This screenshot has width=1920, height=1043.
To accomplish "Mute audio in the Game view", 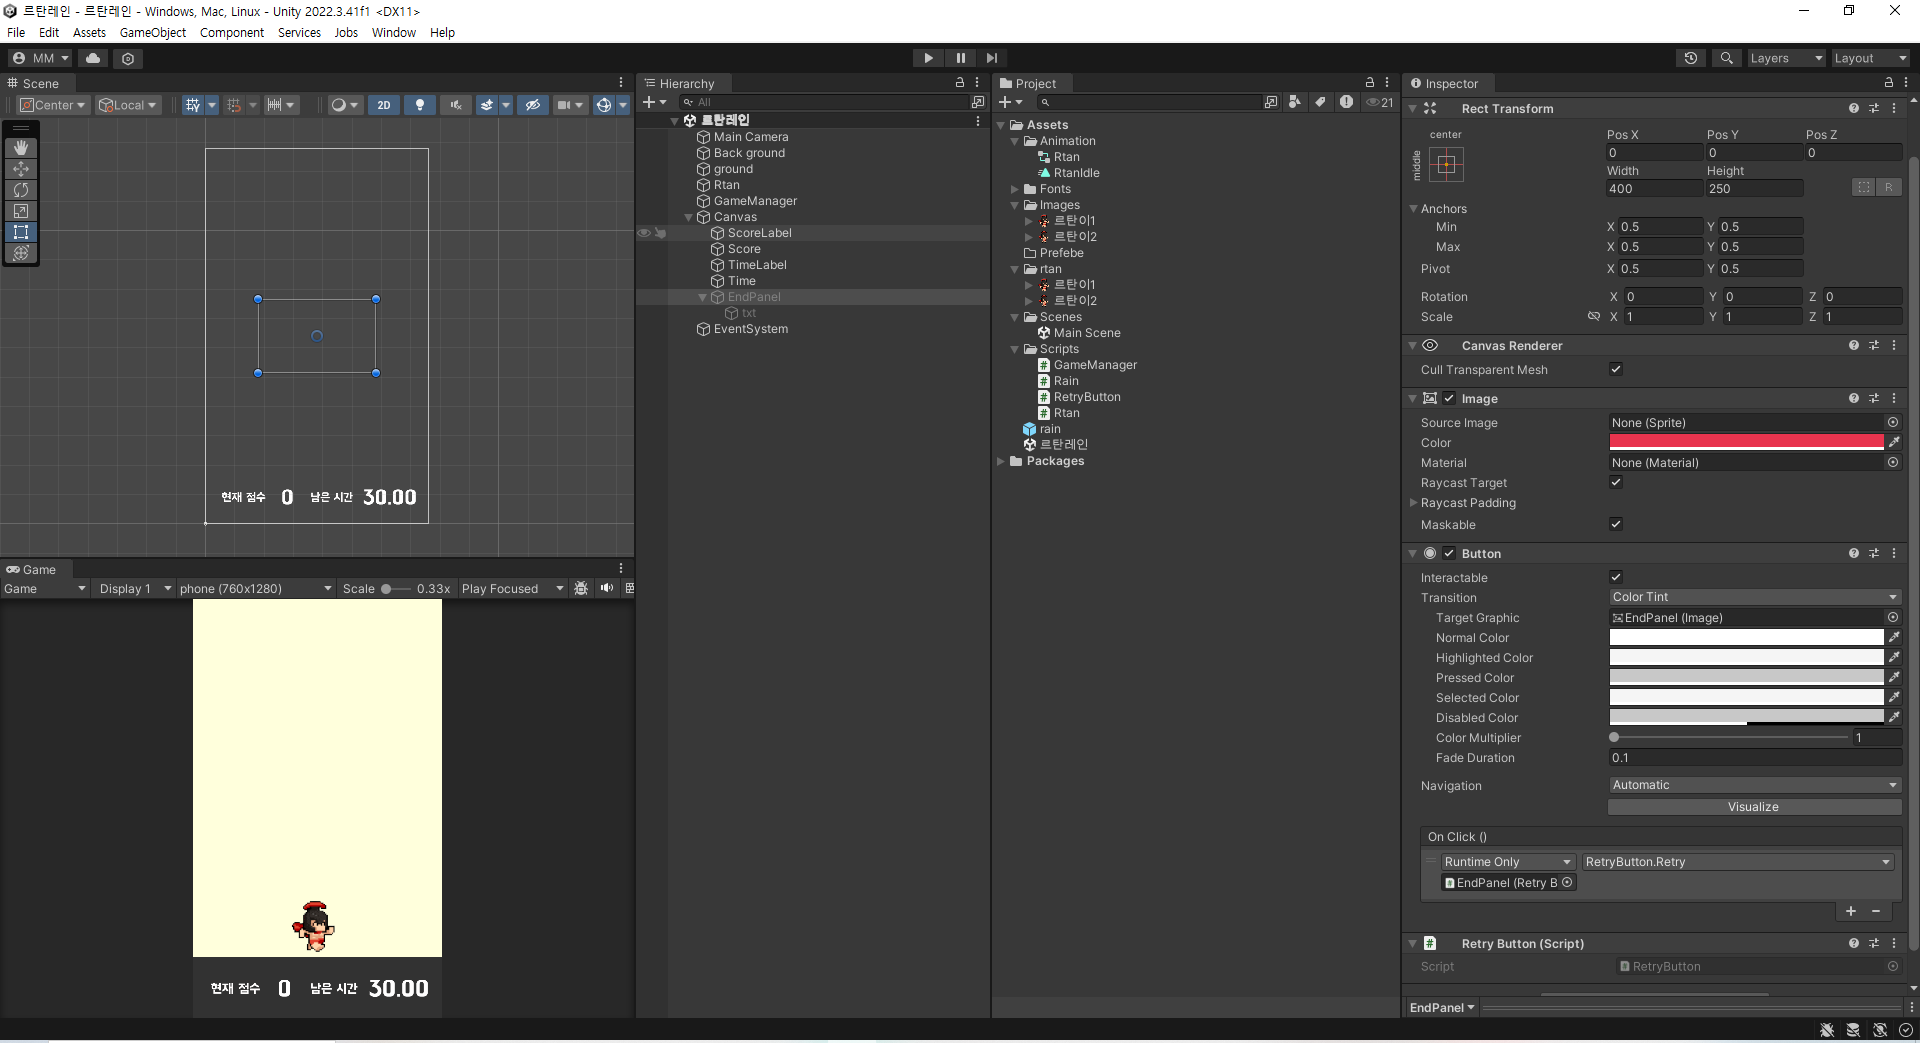I will (606, 588).
